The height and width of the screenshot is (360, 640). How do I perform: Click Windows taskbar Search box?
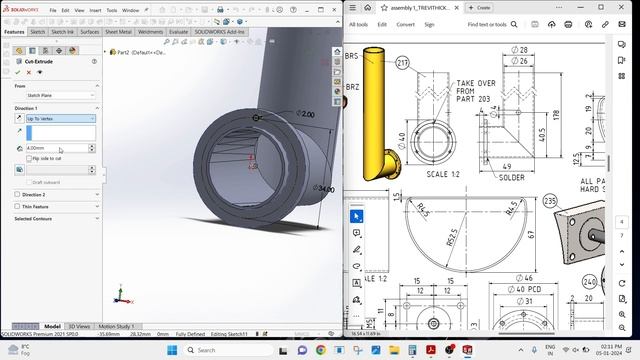(x=229, y=350)
